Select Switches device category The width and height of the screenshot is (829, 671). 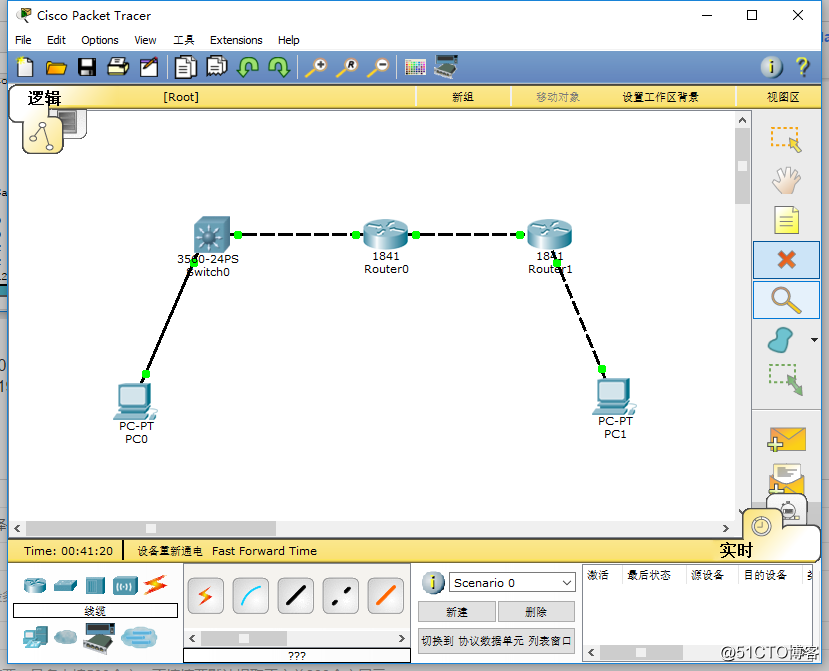click(x=65, y=585)
